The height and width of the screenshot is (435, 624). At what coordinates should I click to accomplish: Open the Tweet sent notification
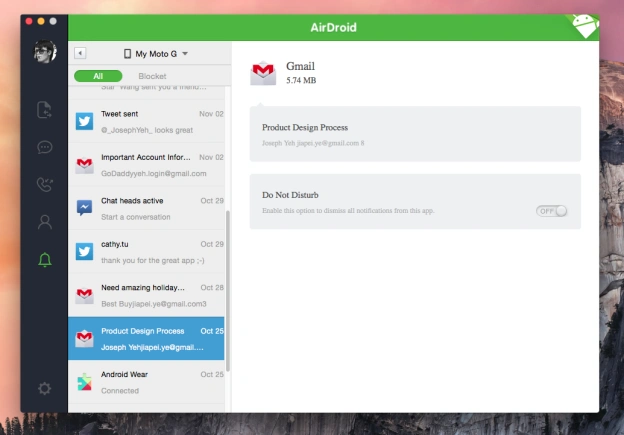(146, 121)
